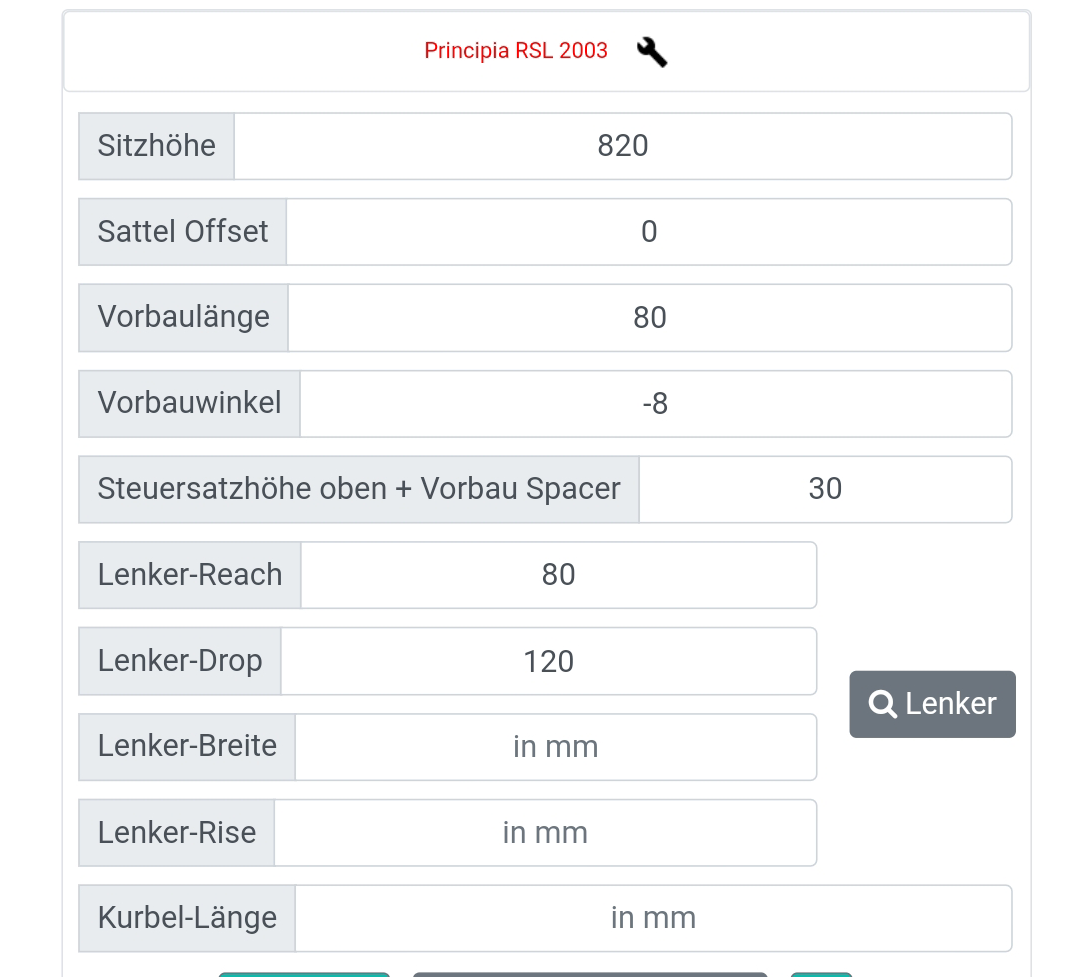
Task: Select the Lenker-Drop field showing 120
Action: pyautogui.click(x=548, y=661)
